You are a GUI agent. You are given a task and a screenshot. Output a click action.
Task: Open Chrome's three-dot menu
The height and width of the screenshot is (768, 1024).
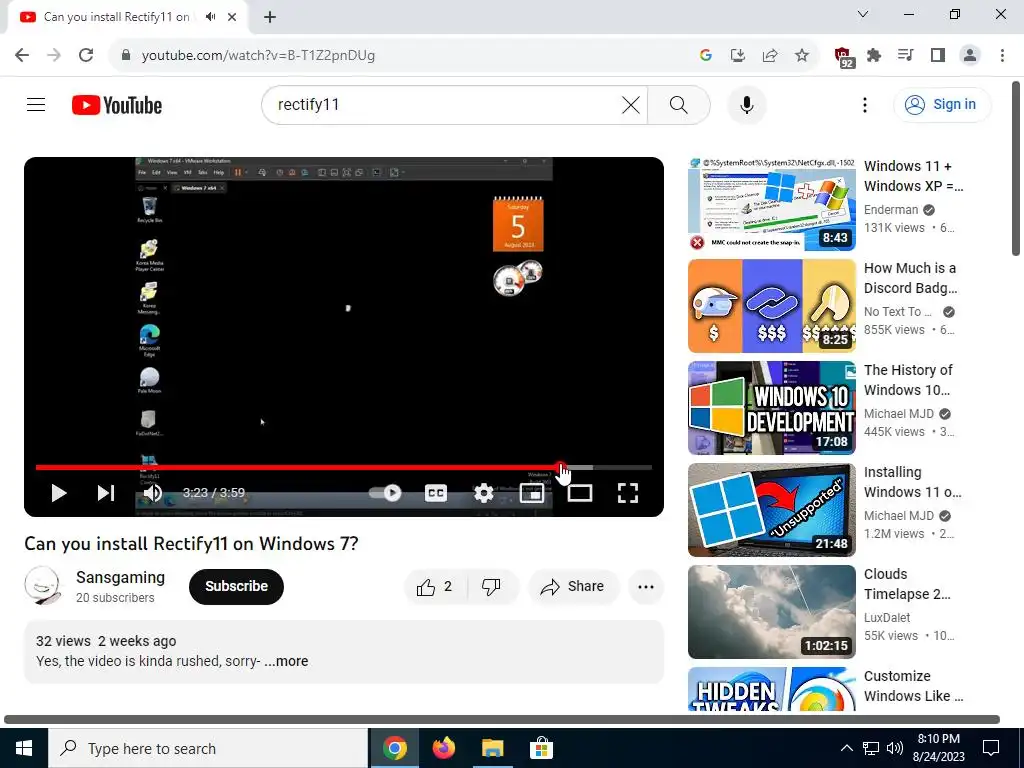click(x=1002, y=55)
